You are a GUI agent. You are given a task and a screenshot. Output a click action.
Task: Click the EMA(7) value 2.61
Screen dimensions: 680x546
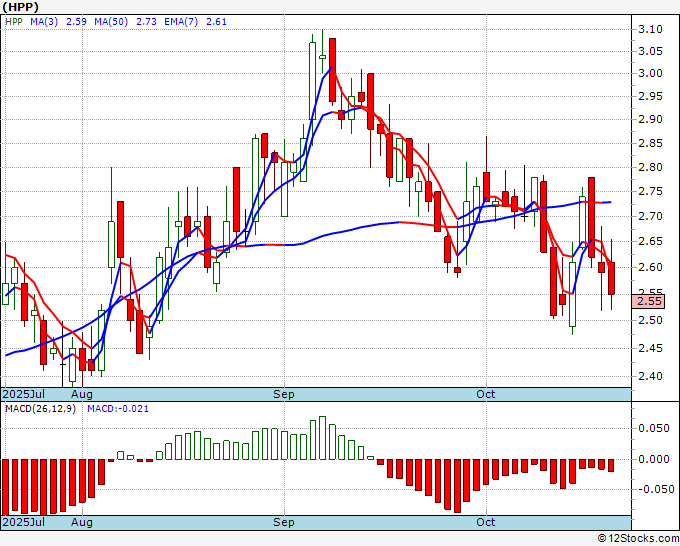tap(216, 22)
